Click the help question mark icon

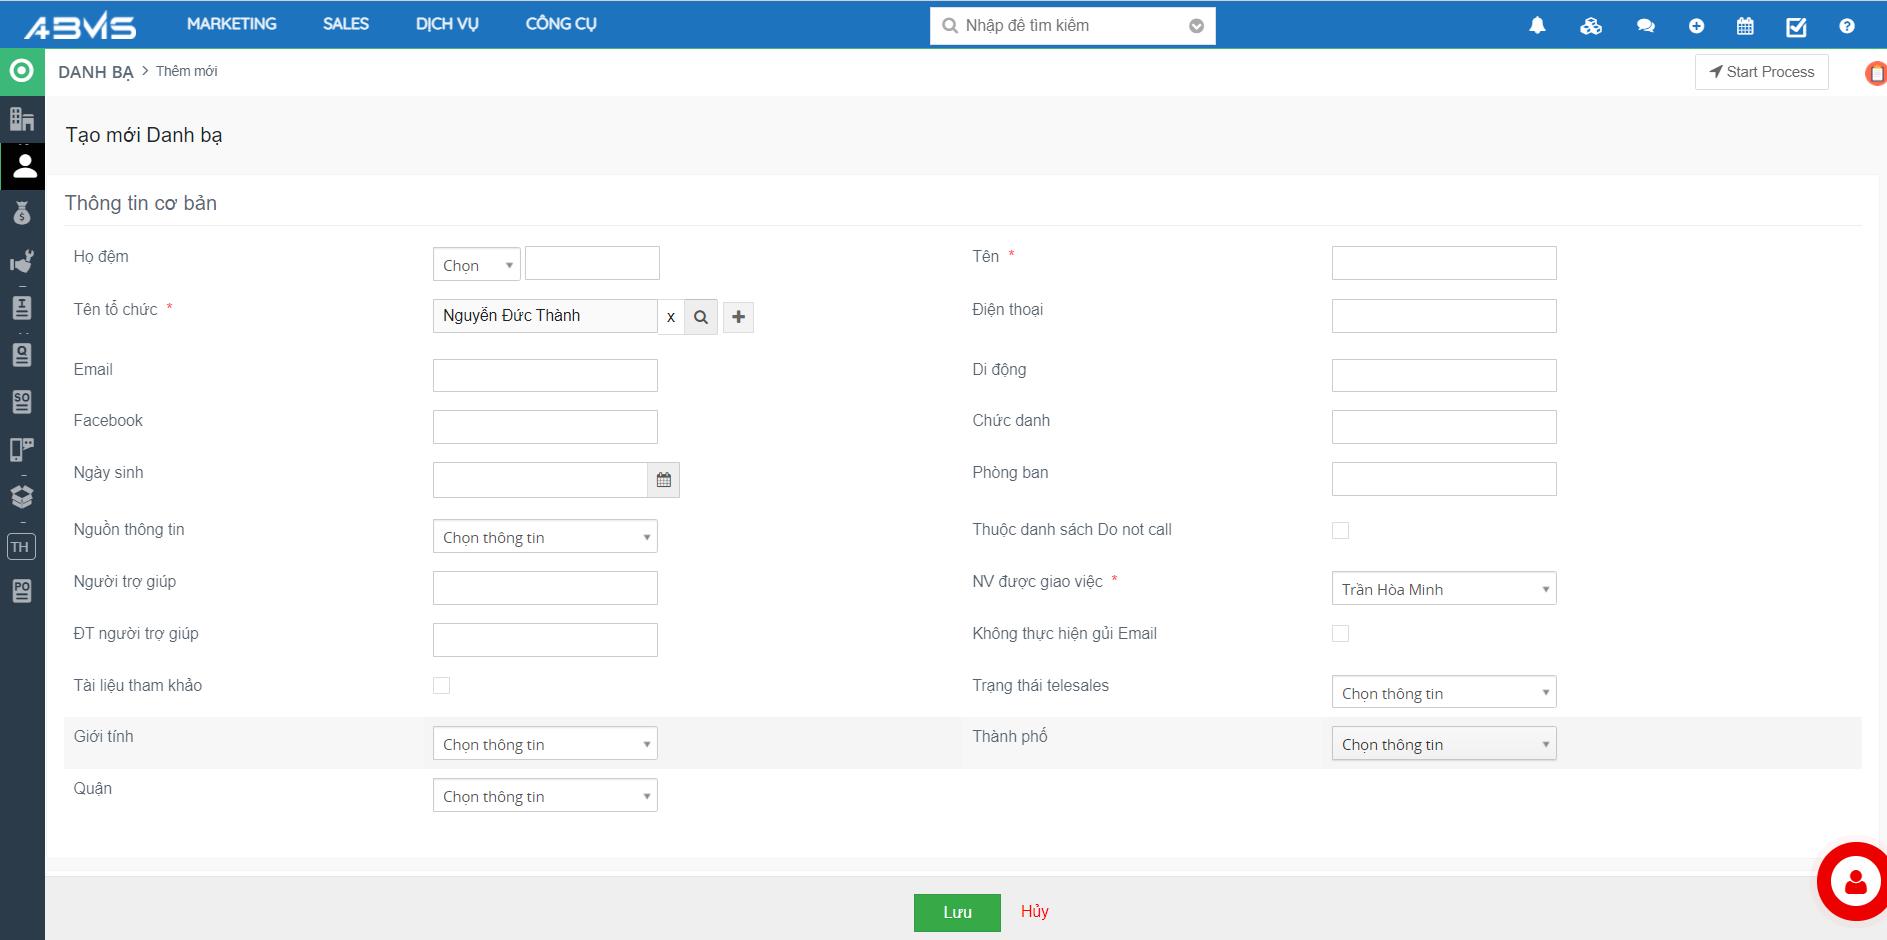click(1847, 26)
